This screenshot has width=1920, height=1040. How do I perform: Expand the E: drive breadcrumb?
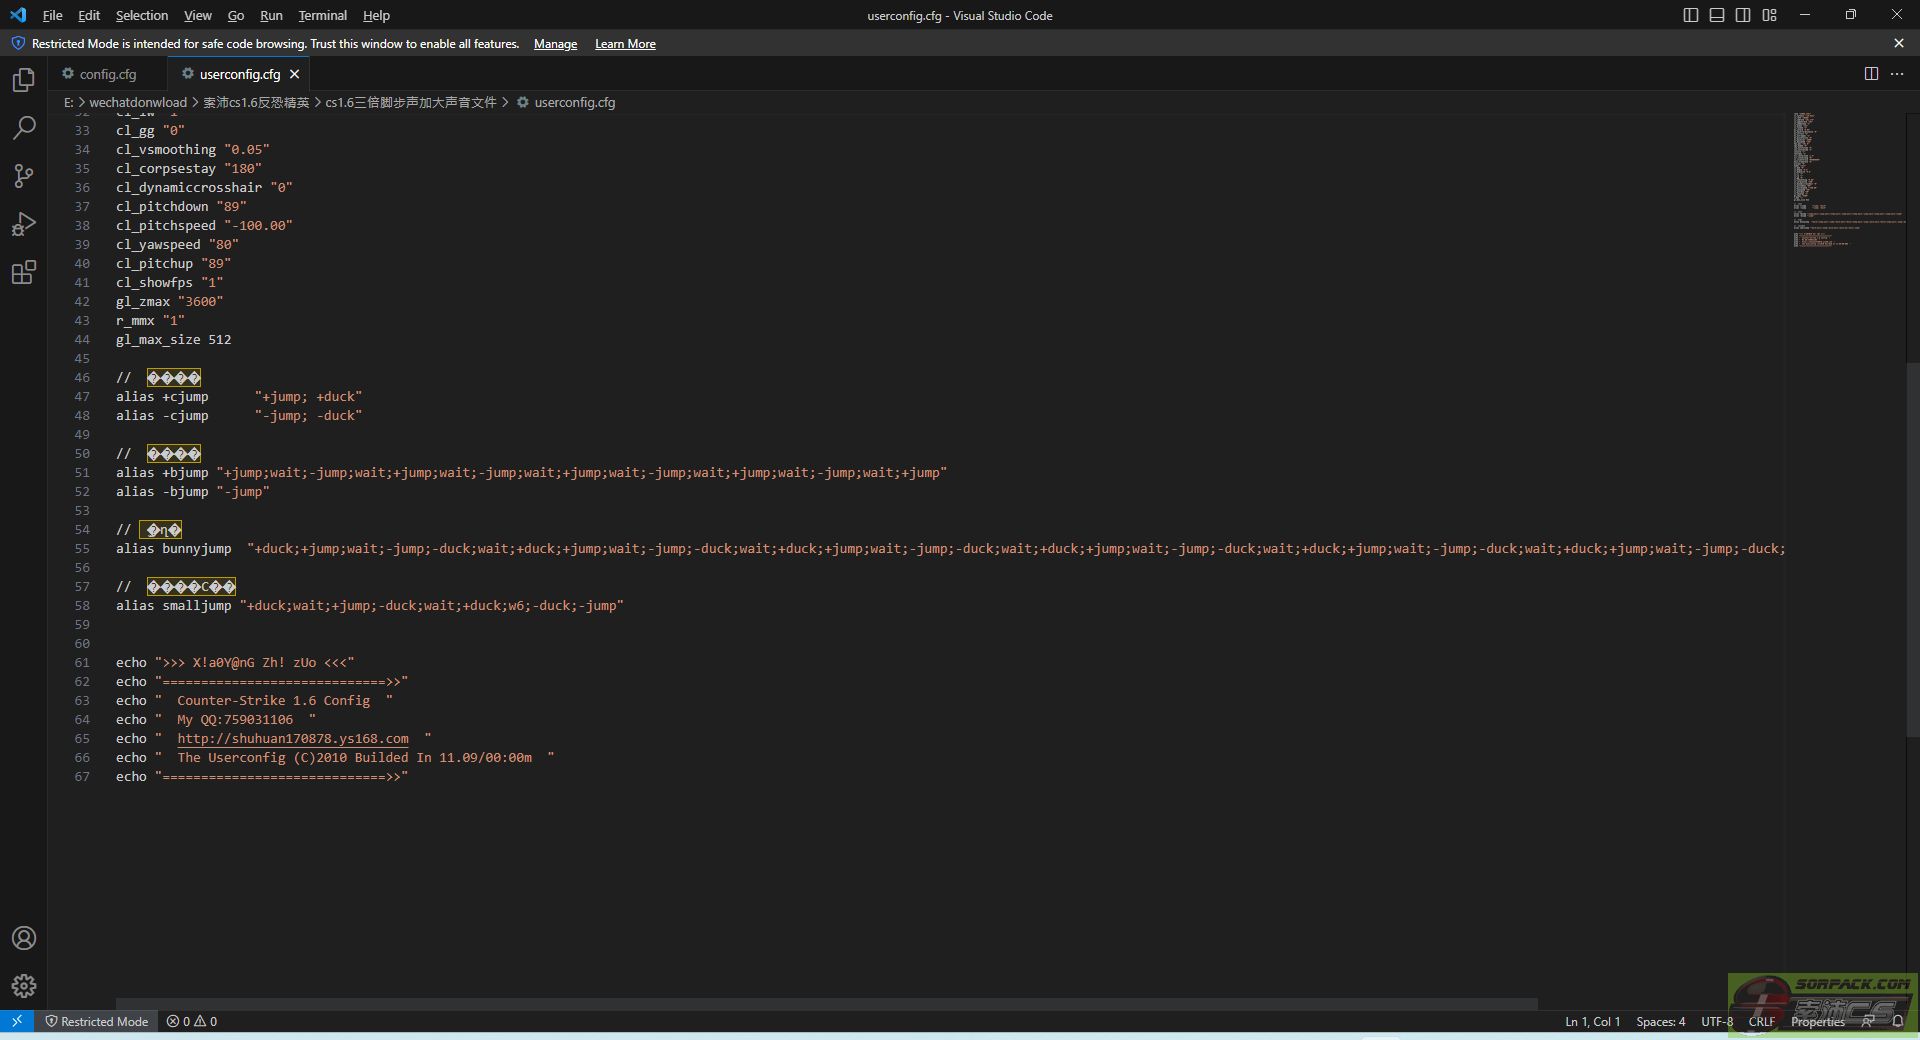click(68, 102)
